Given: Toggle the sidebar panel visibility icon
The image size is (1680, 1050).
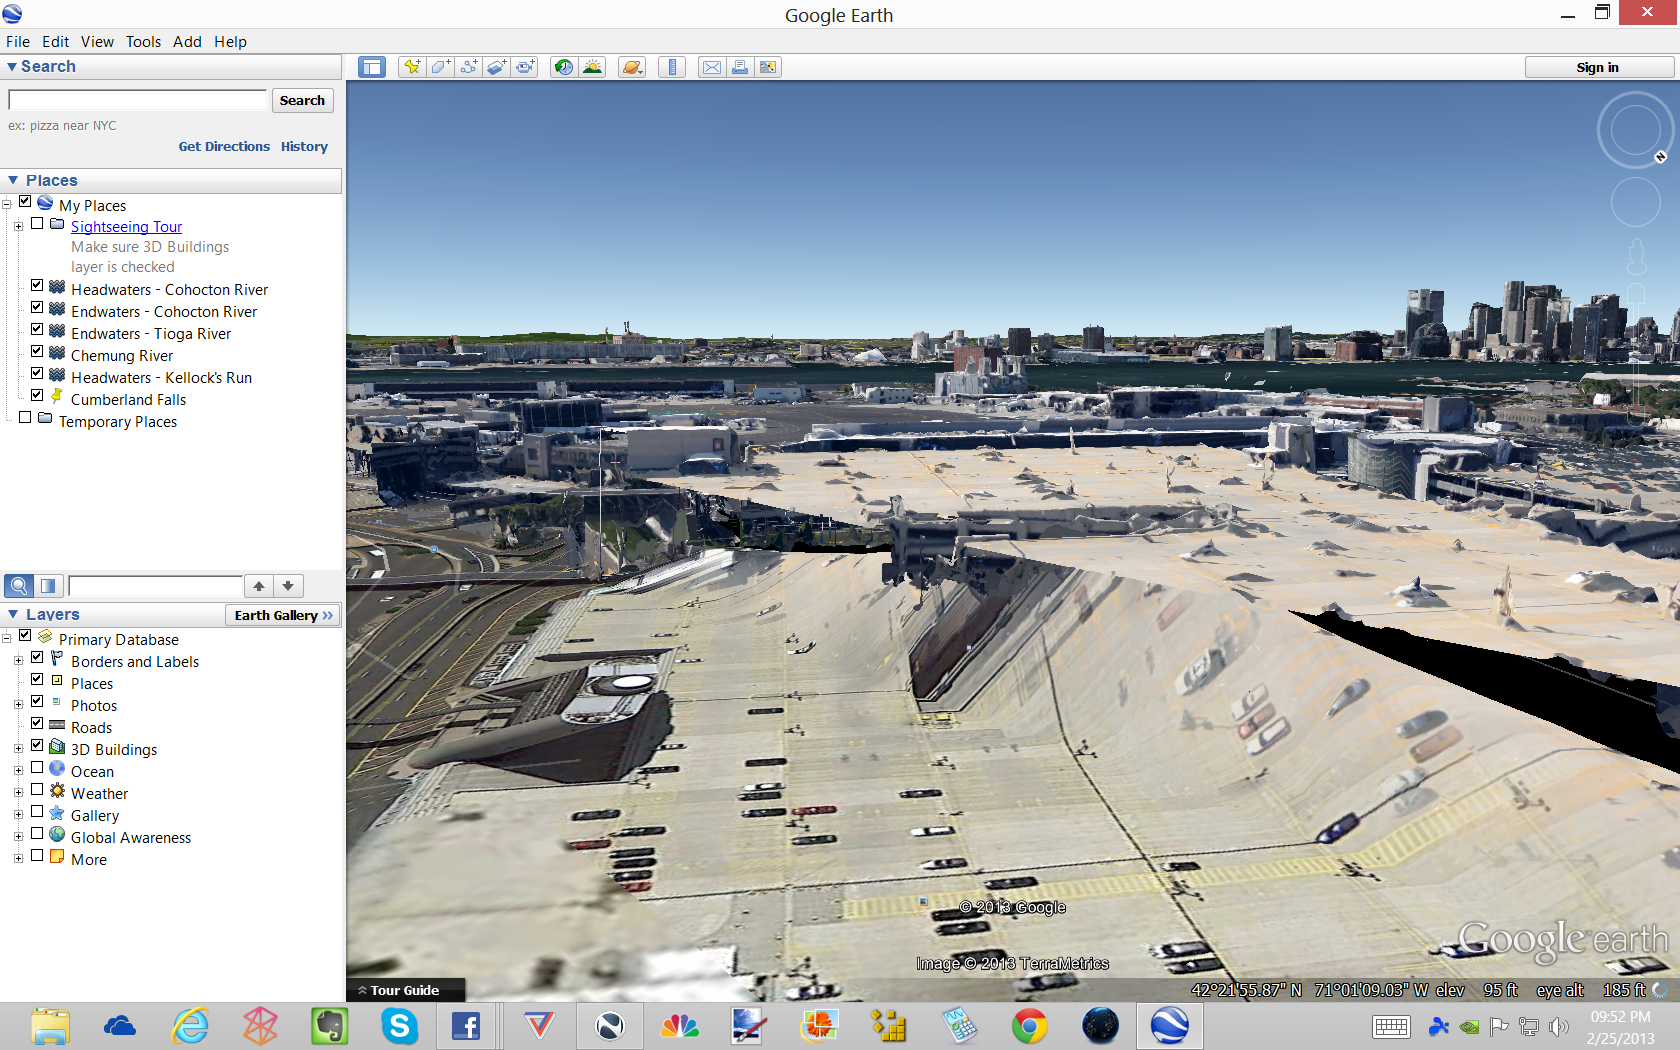Looking at the screenshot, I should pos(372,67).
